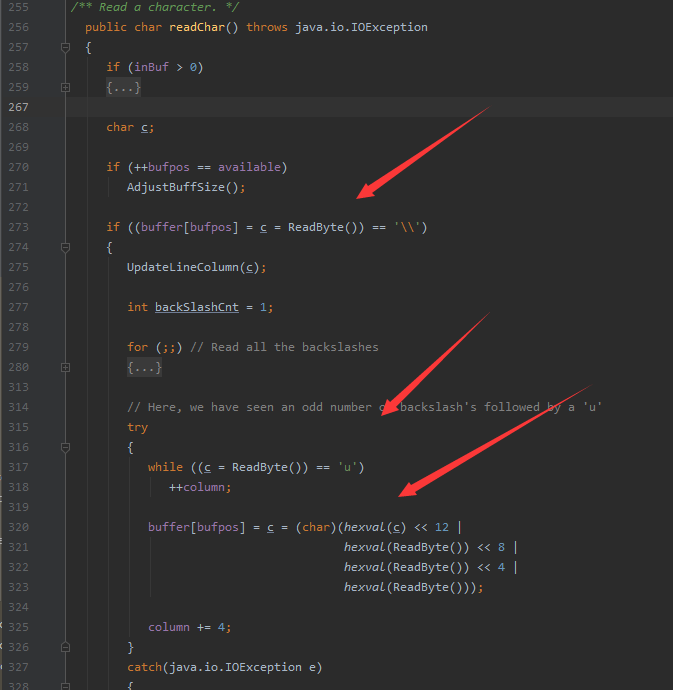The height and width of the screenshot is (690, 673).
Task: Expand folded block at line 259
Action: point(65,87)
